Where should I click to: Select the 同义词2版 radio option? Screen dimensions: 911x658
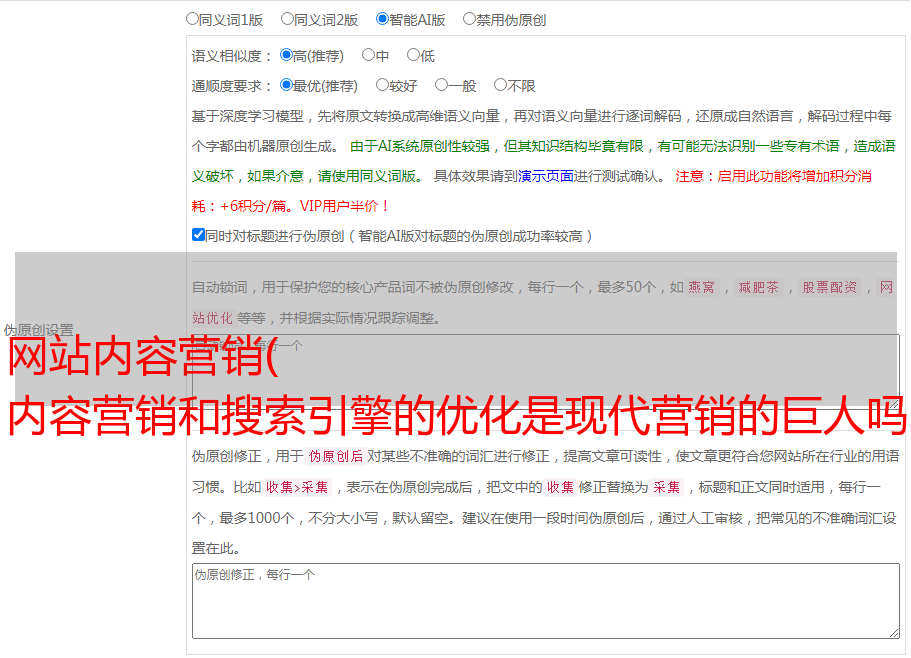[x=287, y=19]
